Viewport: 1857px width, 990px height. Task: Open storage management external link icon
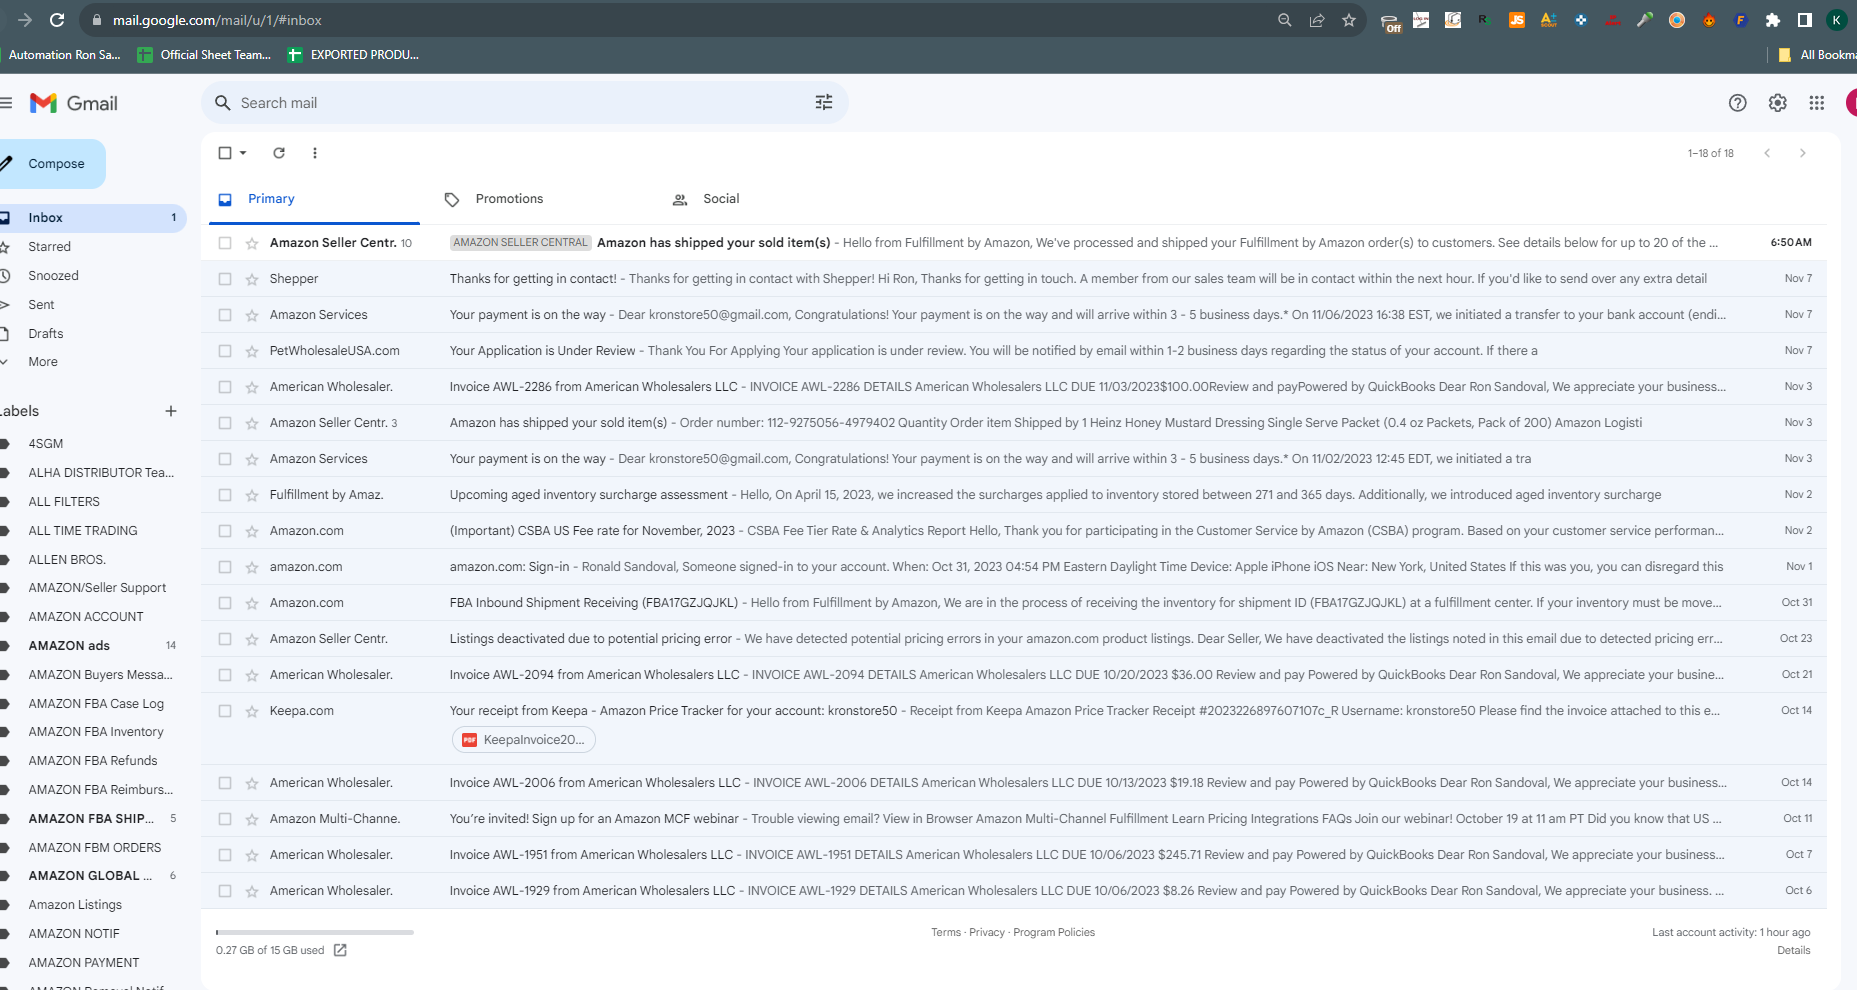click(340, 950)
